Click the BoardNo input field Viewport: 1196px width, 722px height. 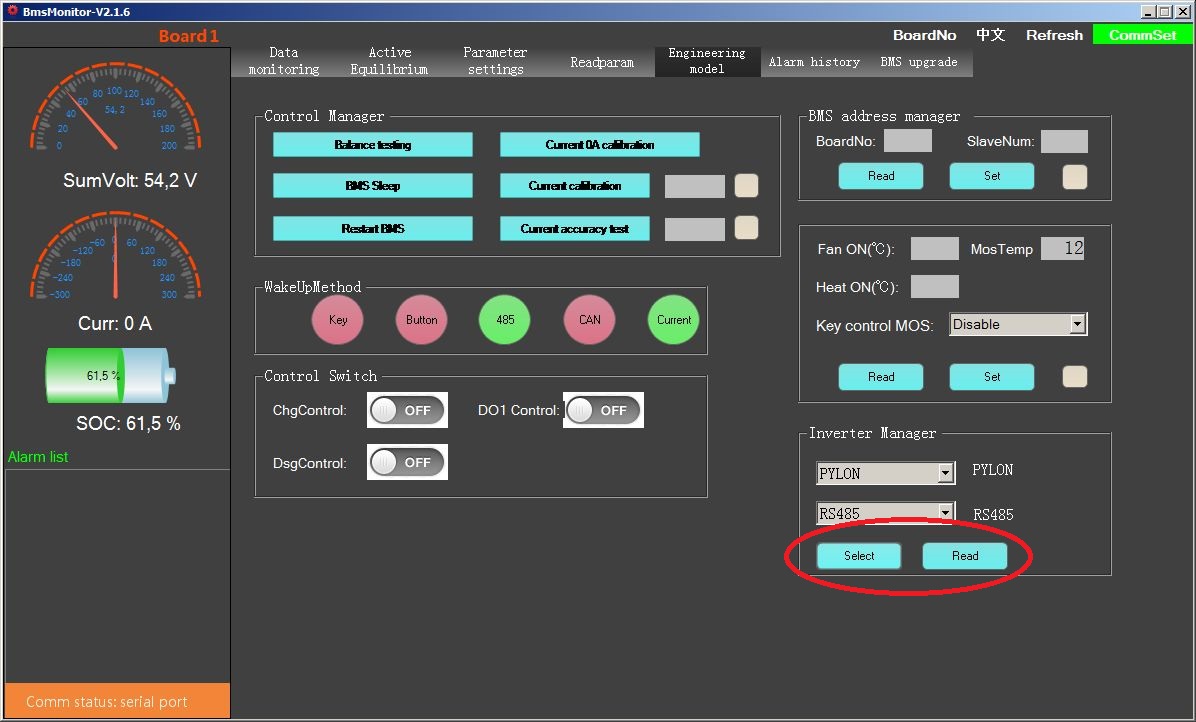pyautogui.click(x=908, y=141)
